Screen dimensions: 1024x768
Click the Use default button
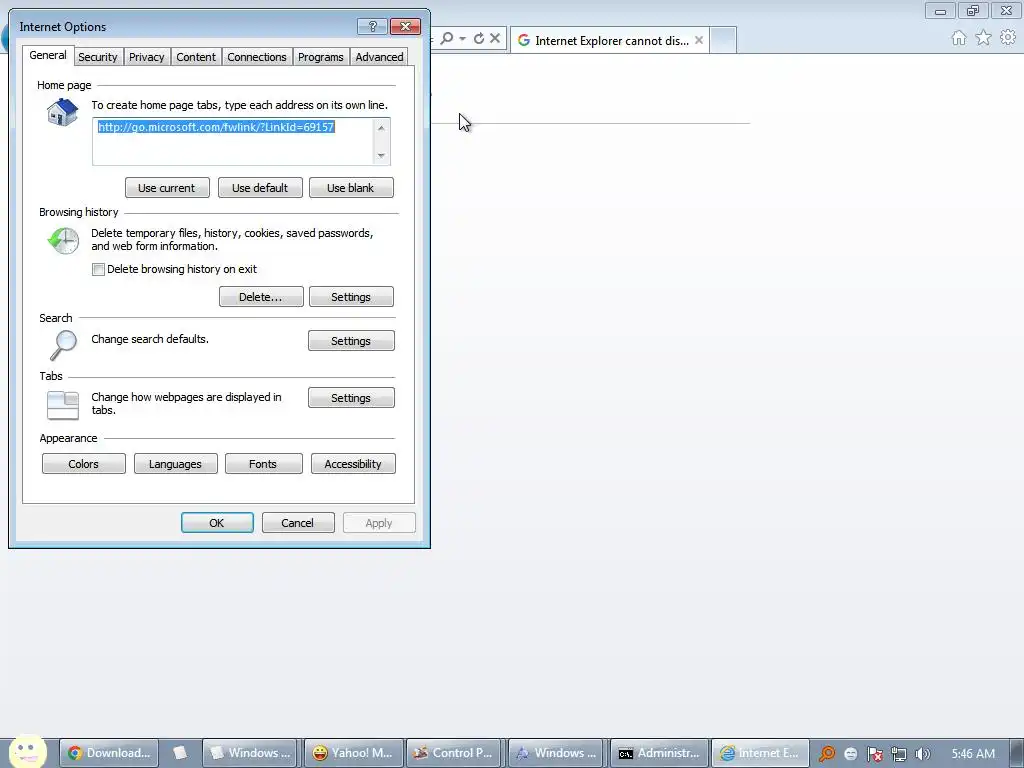[260, 187]
